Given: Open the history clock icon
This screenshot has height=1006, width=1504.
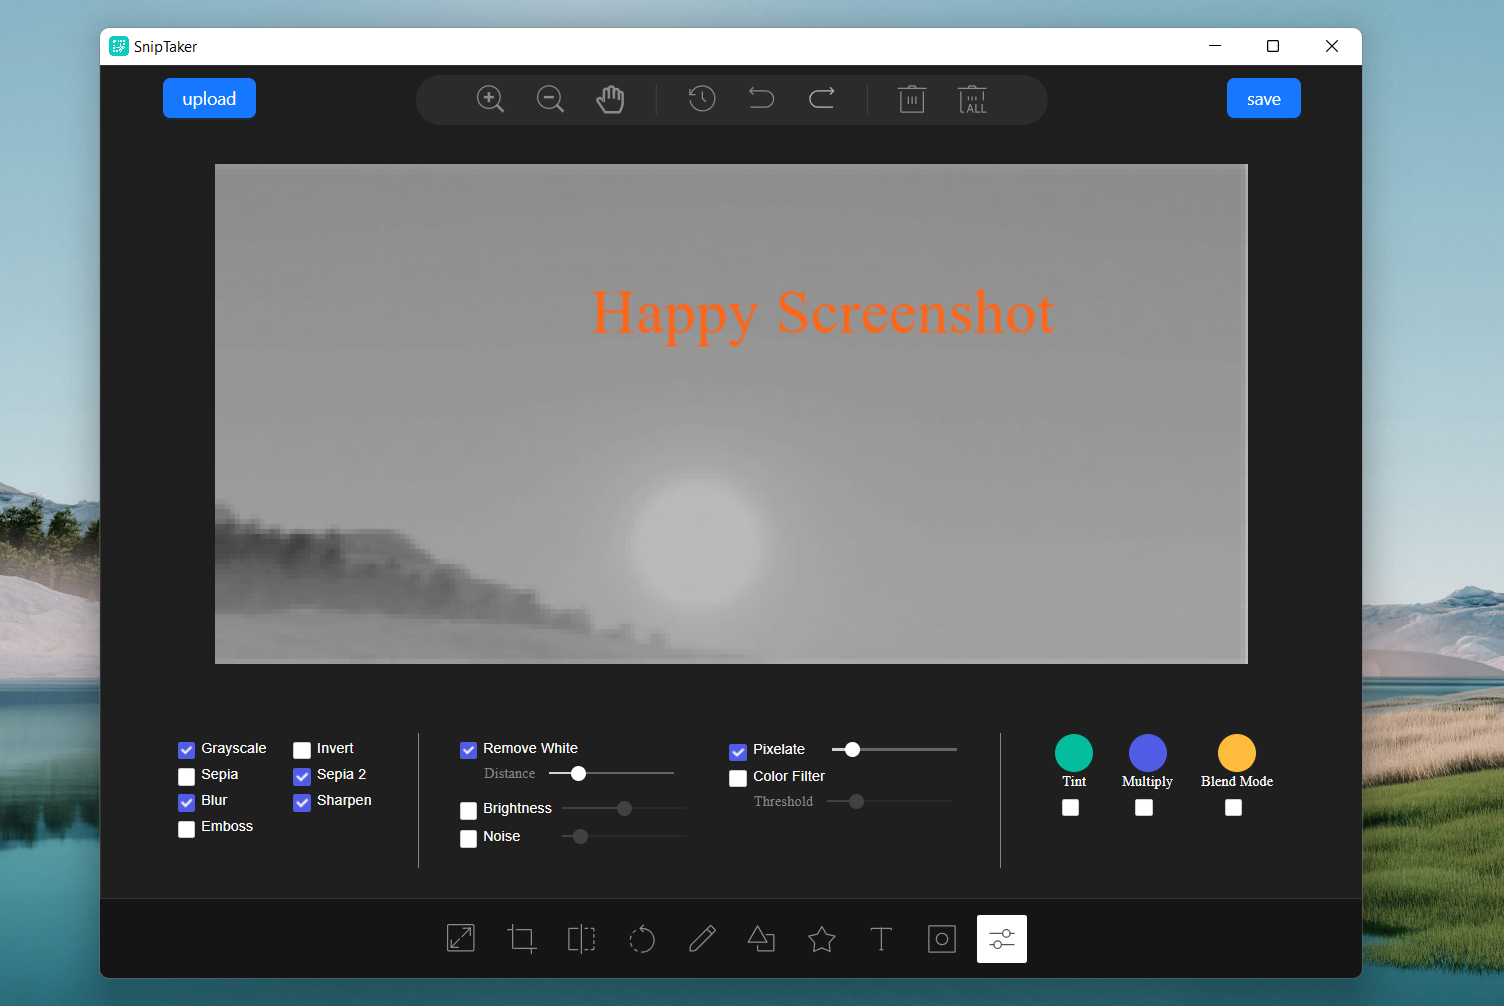Looking at the screenshot, I should pos(702,98).
